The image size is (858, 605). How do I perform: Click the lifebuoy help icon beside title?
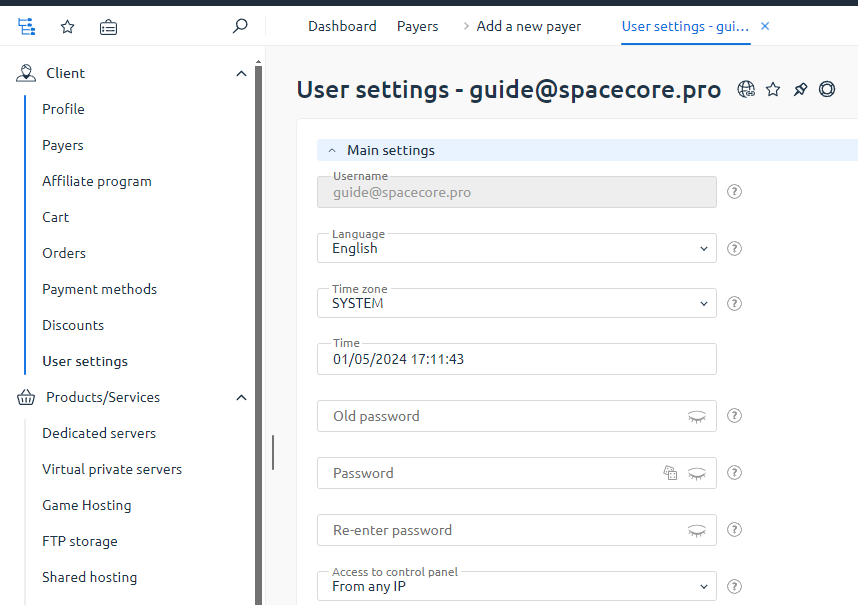[x=827, y=89]
